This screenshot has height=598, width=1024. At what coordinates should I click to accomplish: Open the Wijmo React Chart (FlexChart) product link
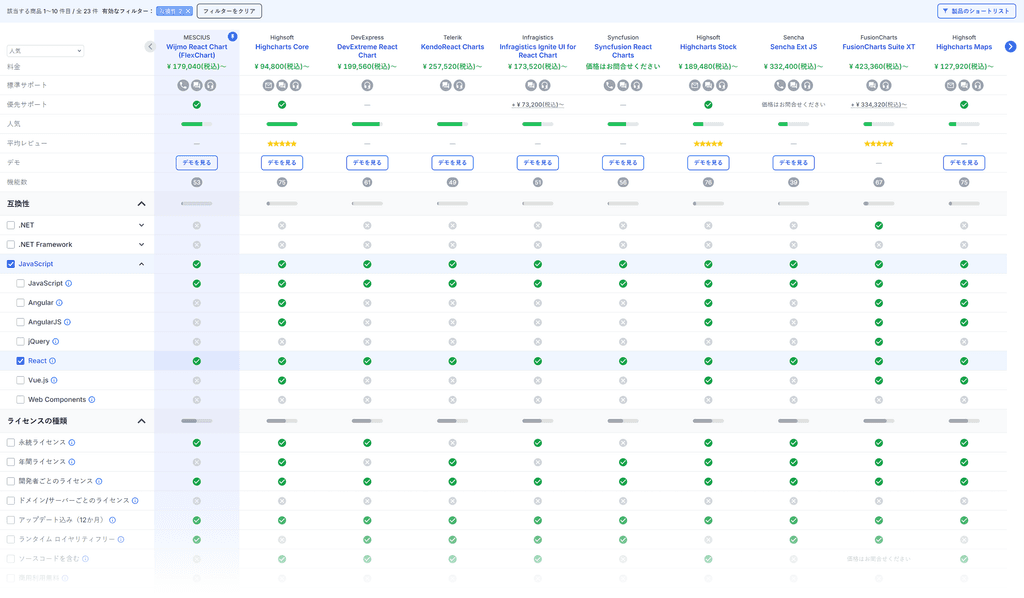coord(197,51)
